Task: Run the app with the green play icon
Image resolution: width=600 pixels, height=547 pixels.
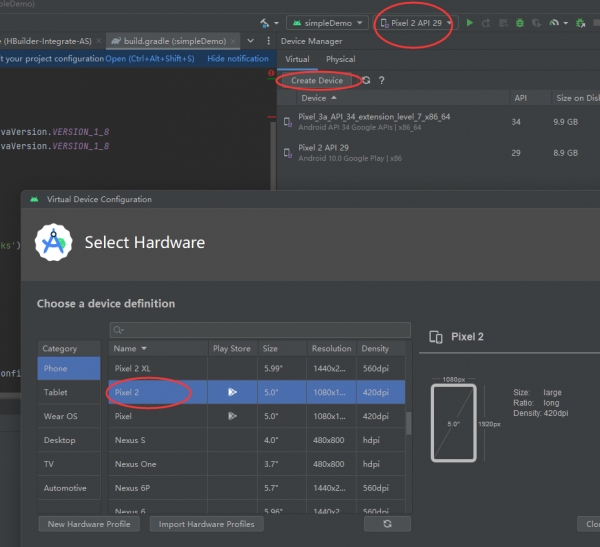Action: pos(470,23)
